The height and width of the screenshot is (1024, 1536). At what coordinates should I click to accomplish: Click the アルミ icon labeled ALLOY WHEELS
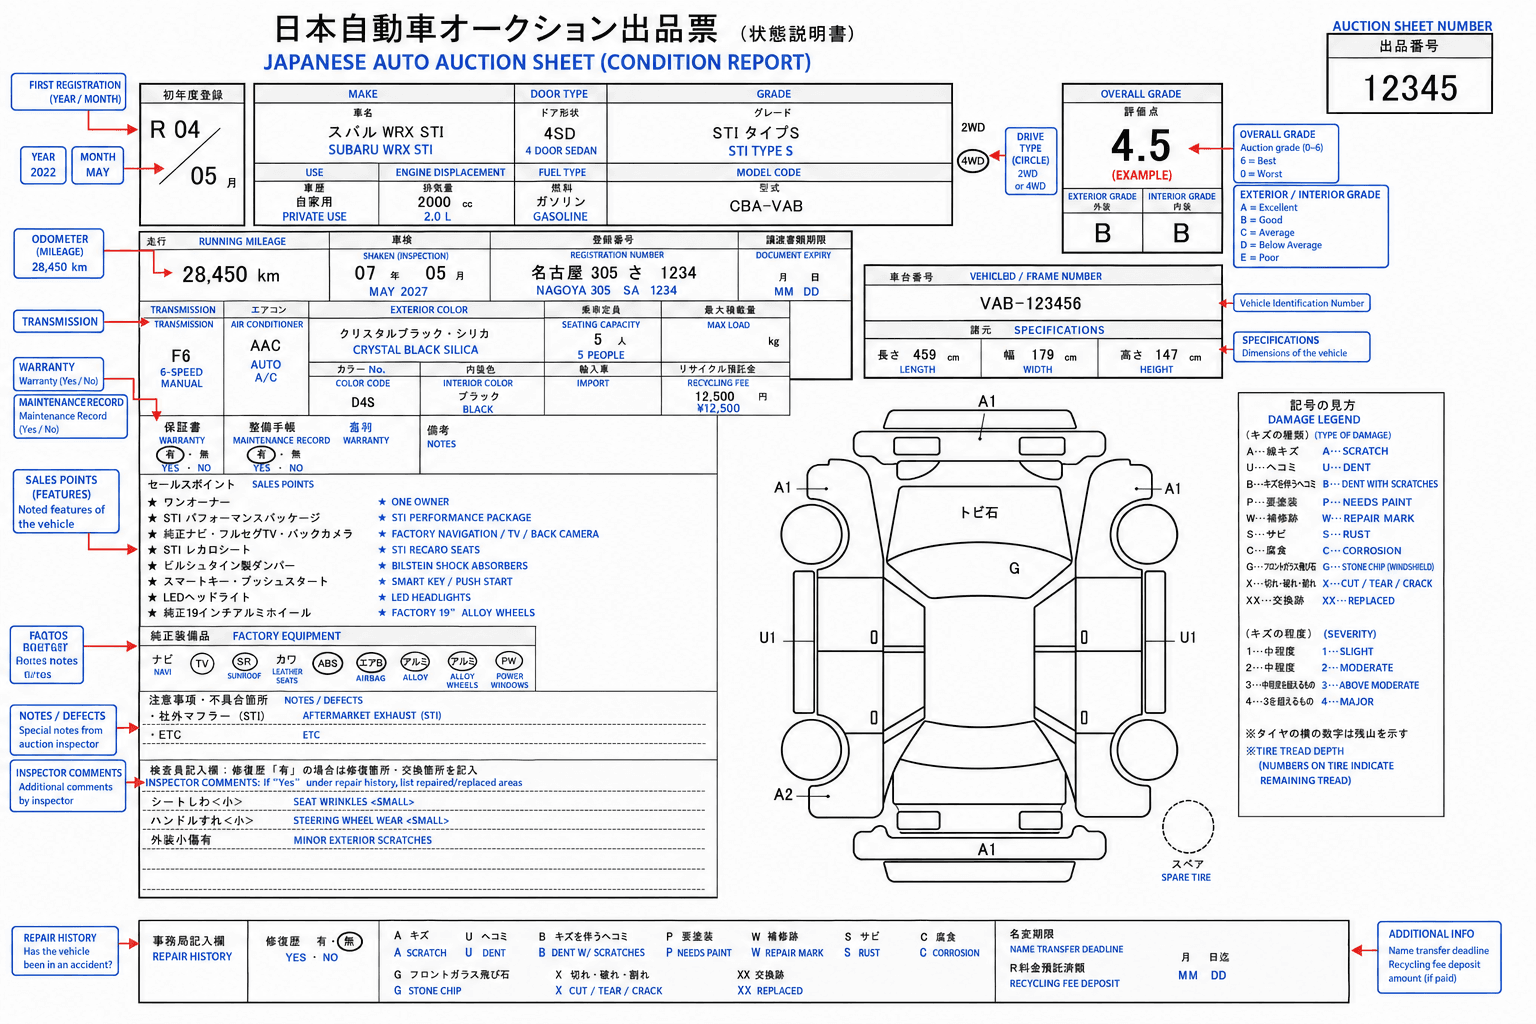point(462,661)
